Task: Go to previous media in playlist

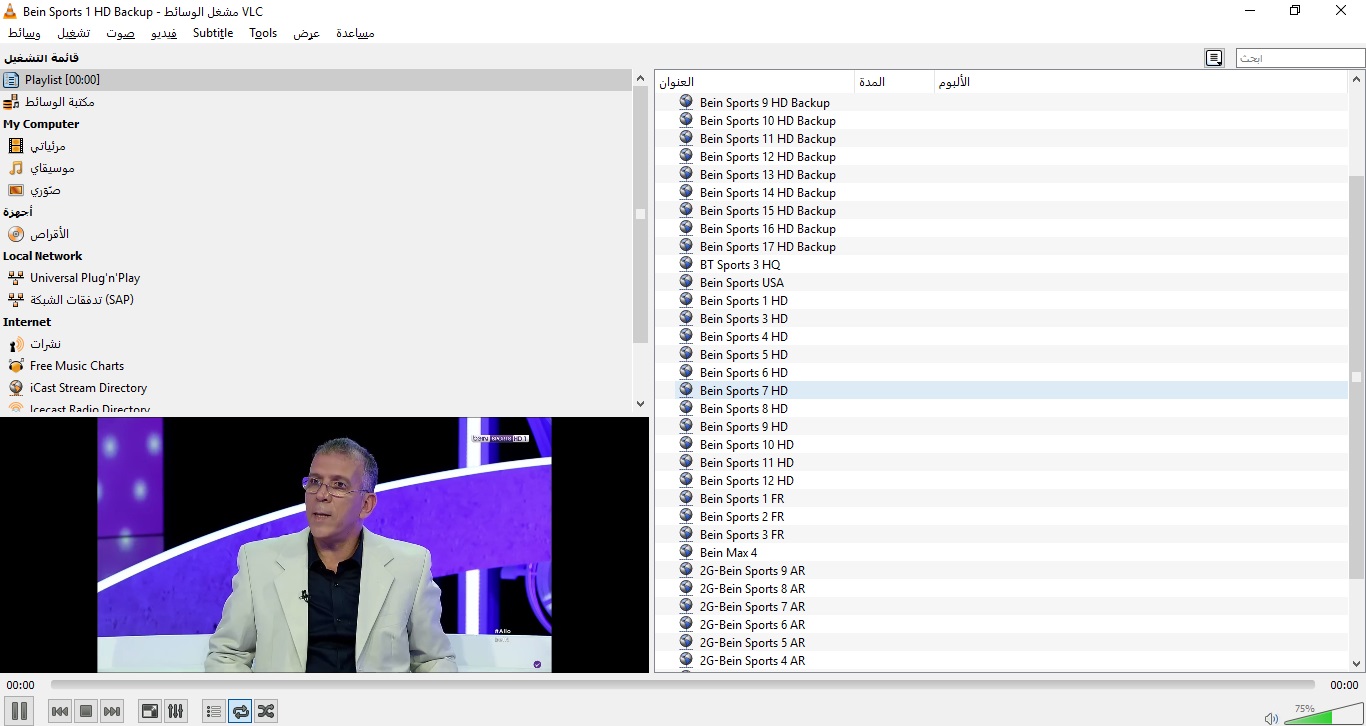Action: tap(60, 711)
